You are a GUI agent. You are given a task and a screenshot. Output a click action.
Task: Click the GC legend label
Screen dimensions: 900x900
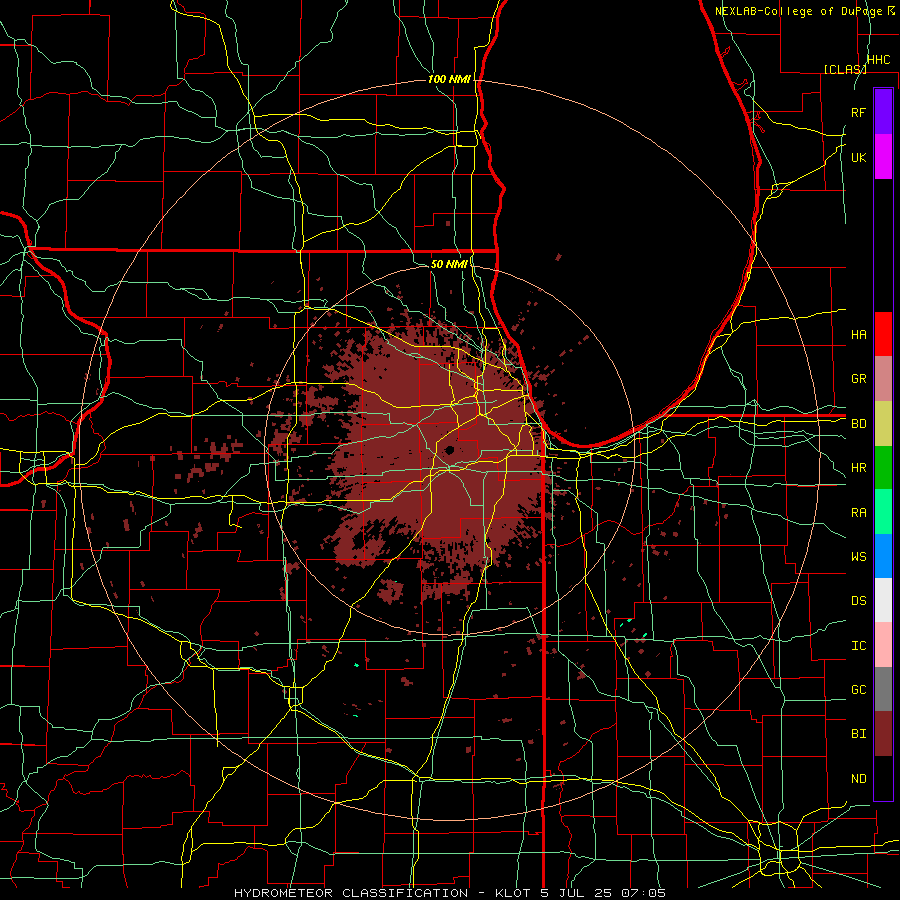pyautogui.click(x=858, y=690)
